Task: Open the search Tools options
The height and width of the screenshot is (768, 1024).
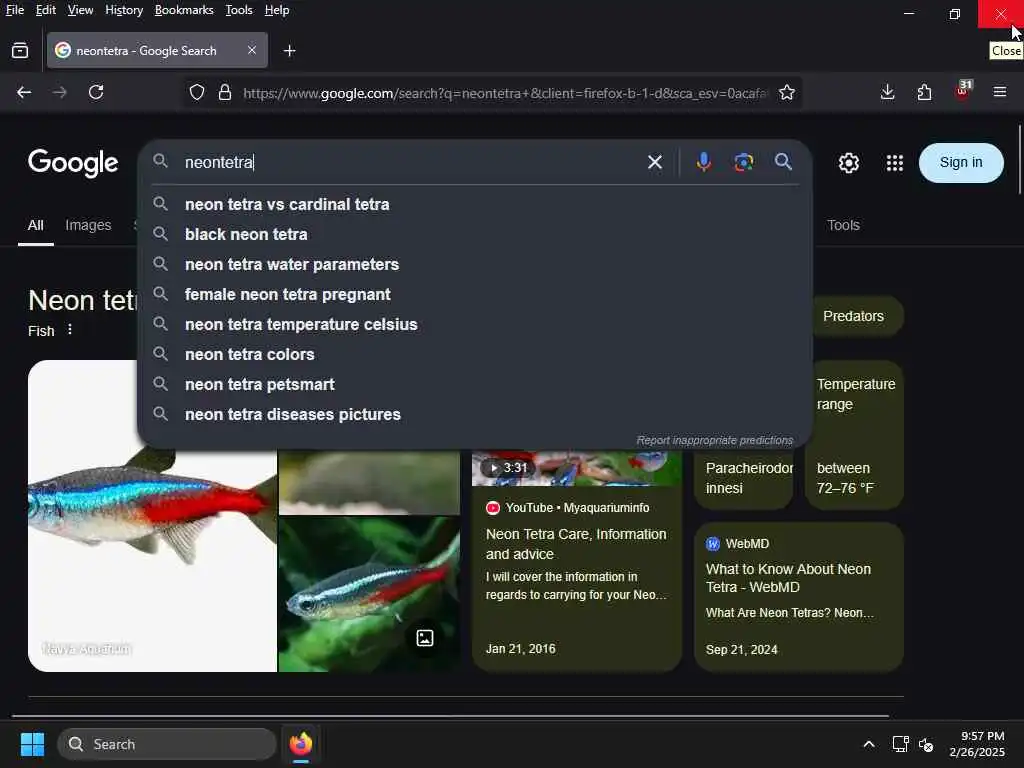Action: (843, 225)
